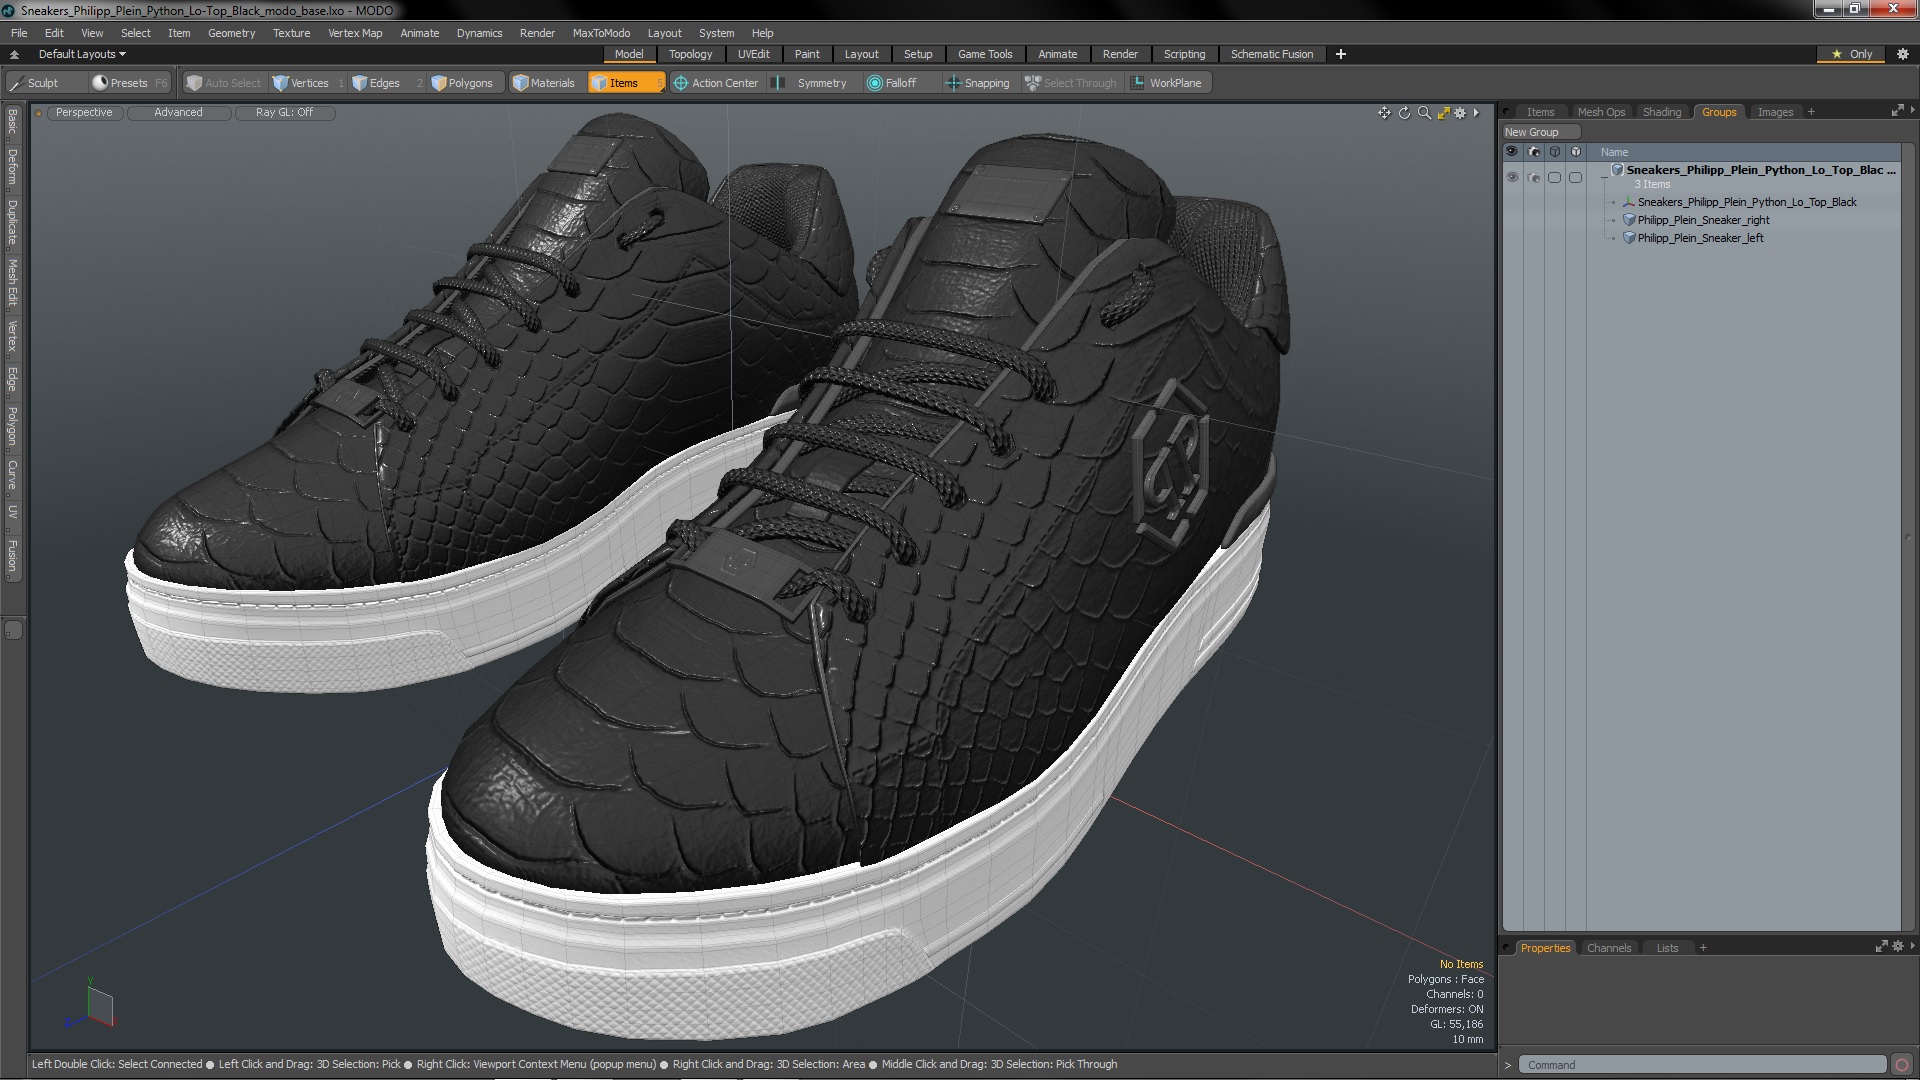
Task: Select Sneakers_Philipp_Plein_Python_Lo_Top_Black locator item
Action: (1746, 202)
